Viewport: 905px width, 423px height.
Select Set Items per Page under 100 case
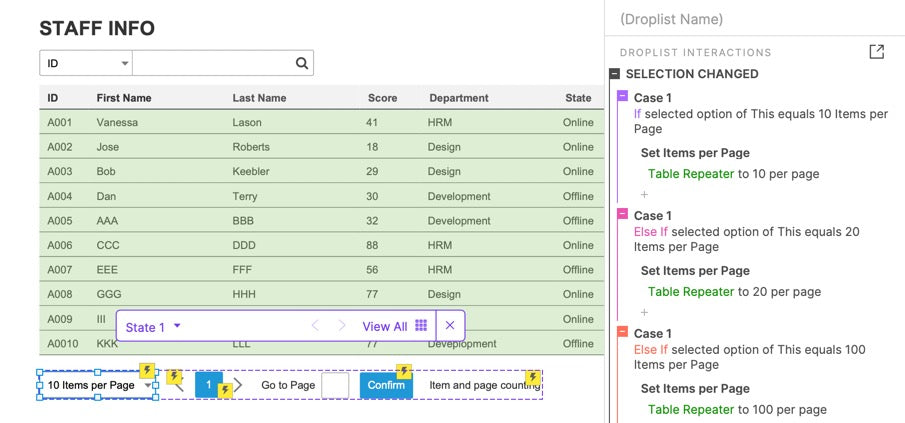(695, 388)
